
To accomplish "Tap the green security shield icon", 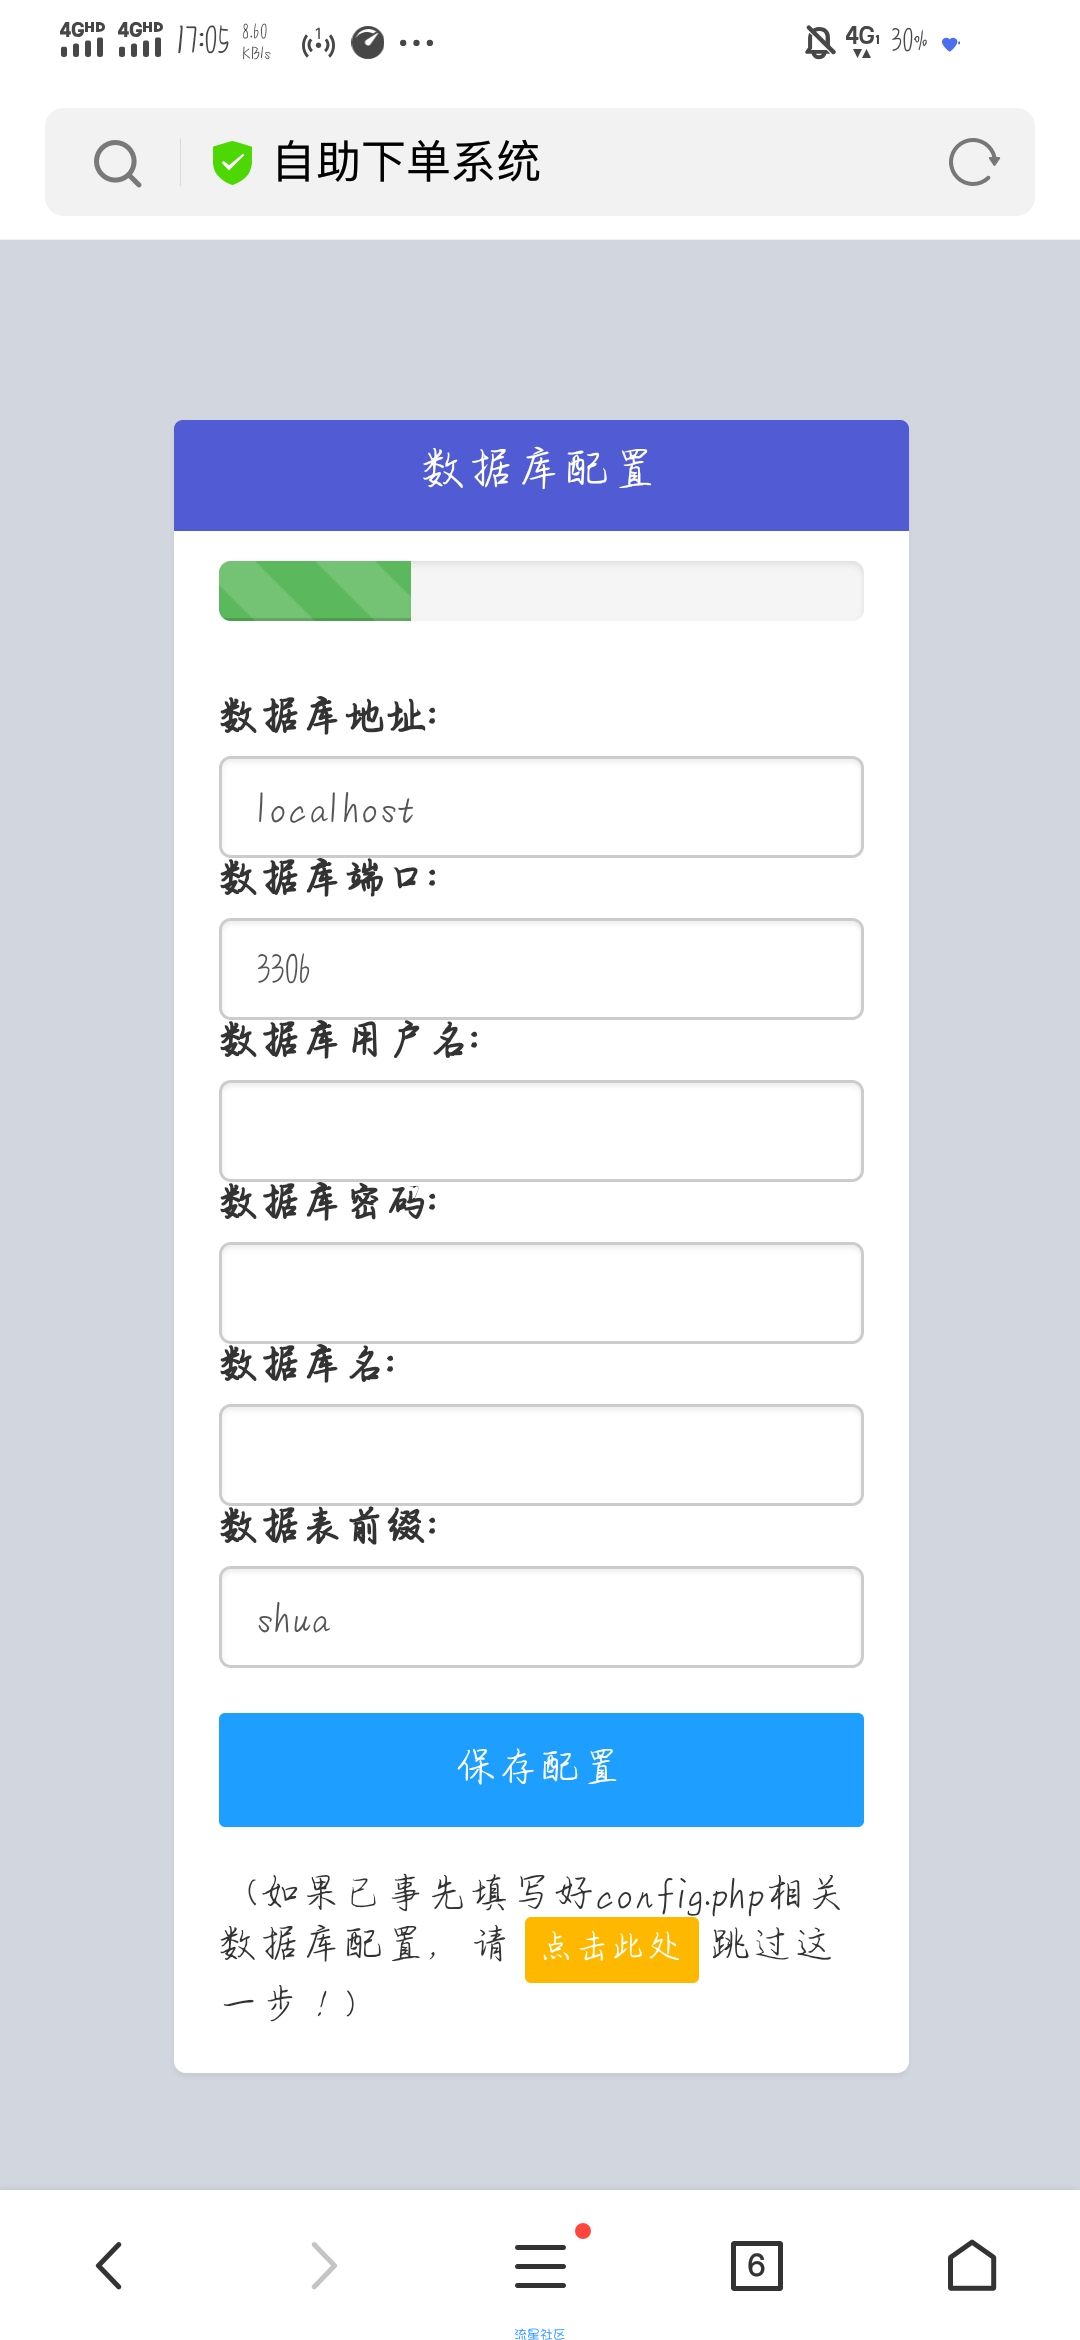I will [x=232, y=162].
